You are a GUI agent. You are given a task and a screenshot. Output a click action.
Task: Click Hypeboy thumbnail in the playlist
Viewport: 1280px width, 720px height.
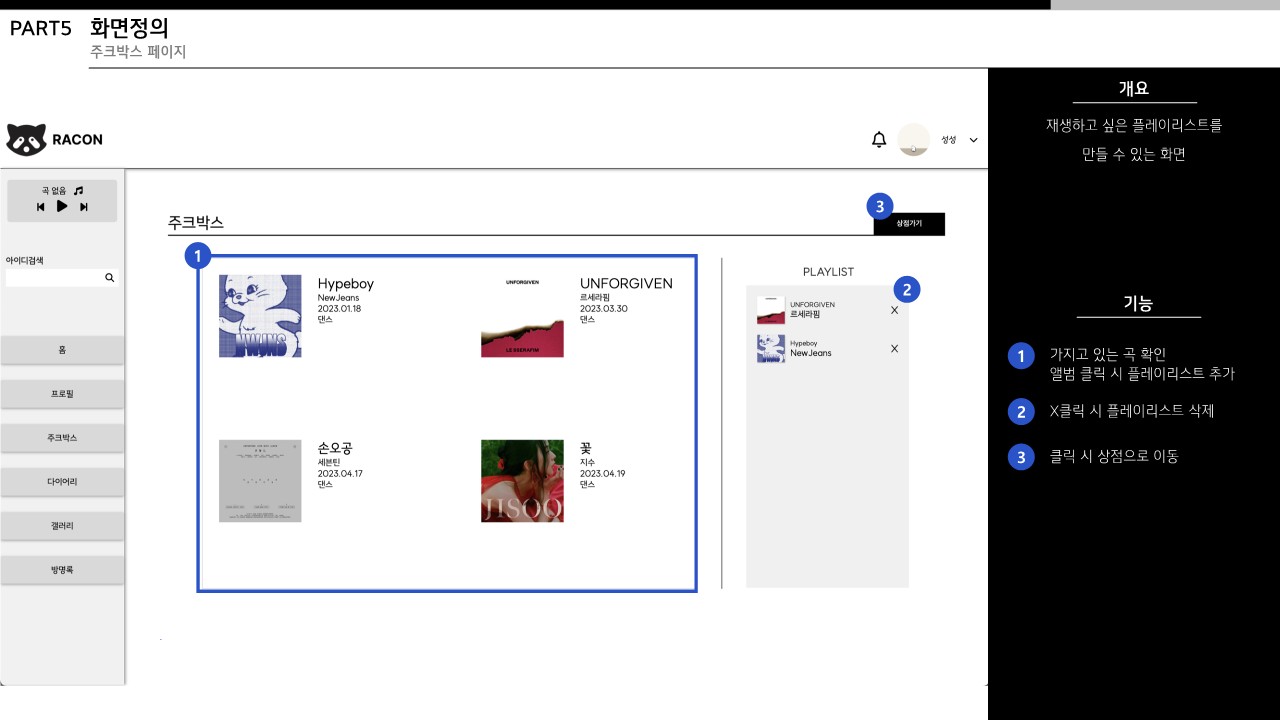coord(771,348)
